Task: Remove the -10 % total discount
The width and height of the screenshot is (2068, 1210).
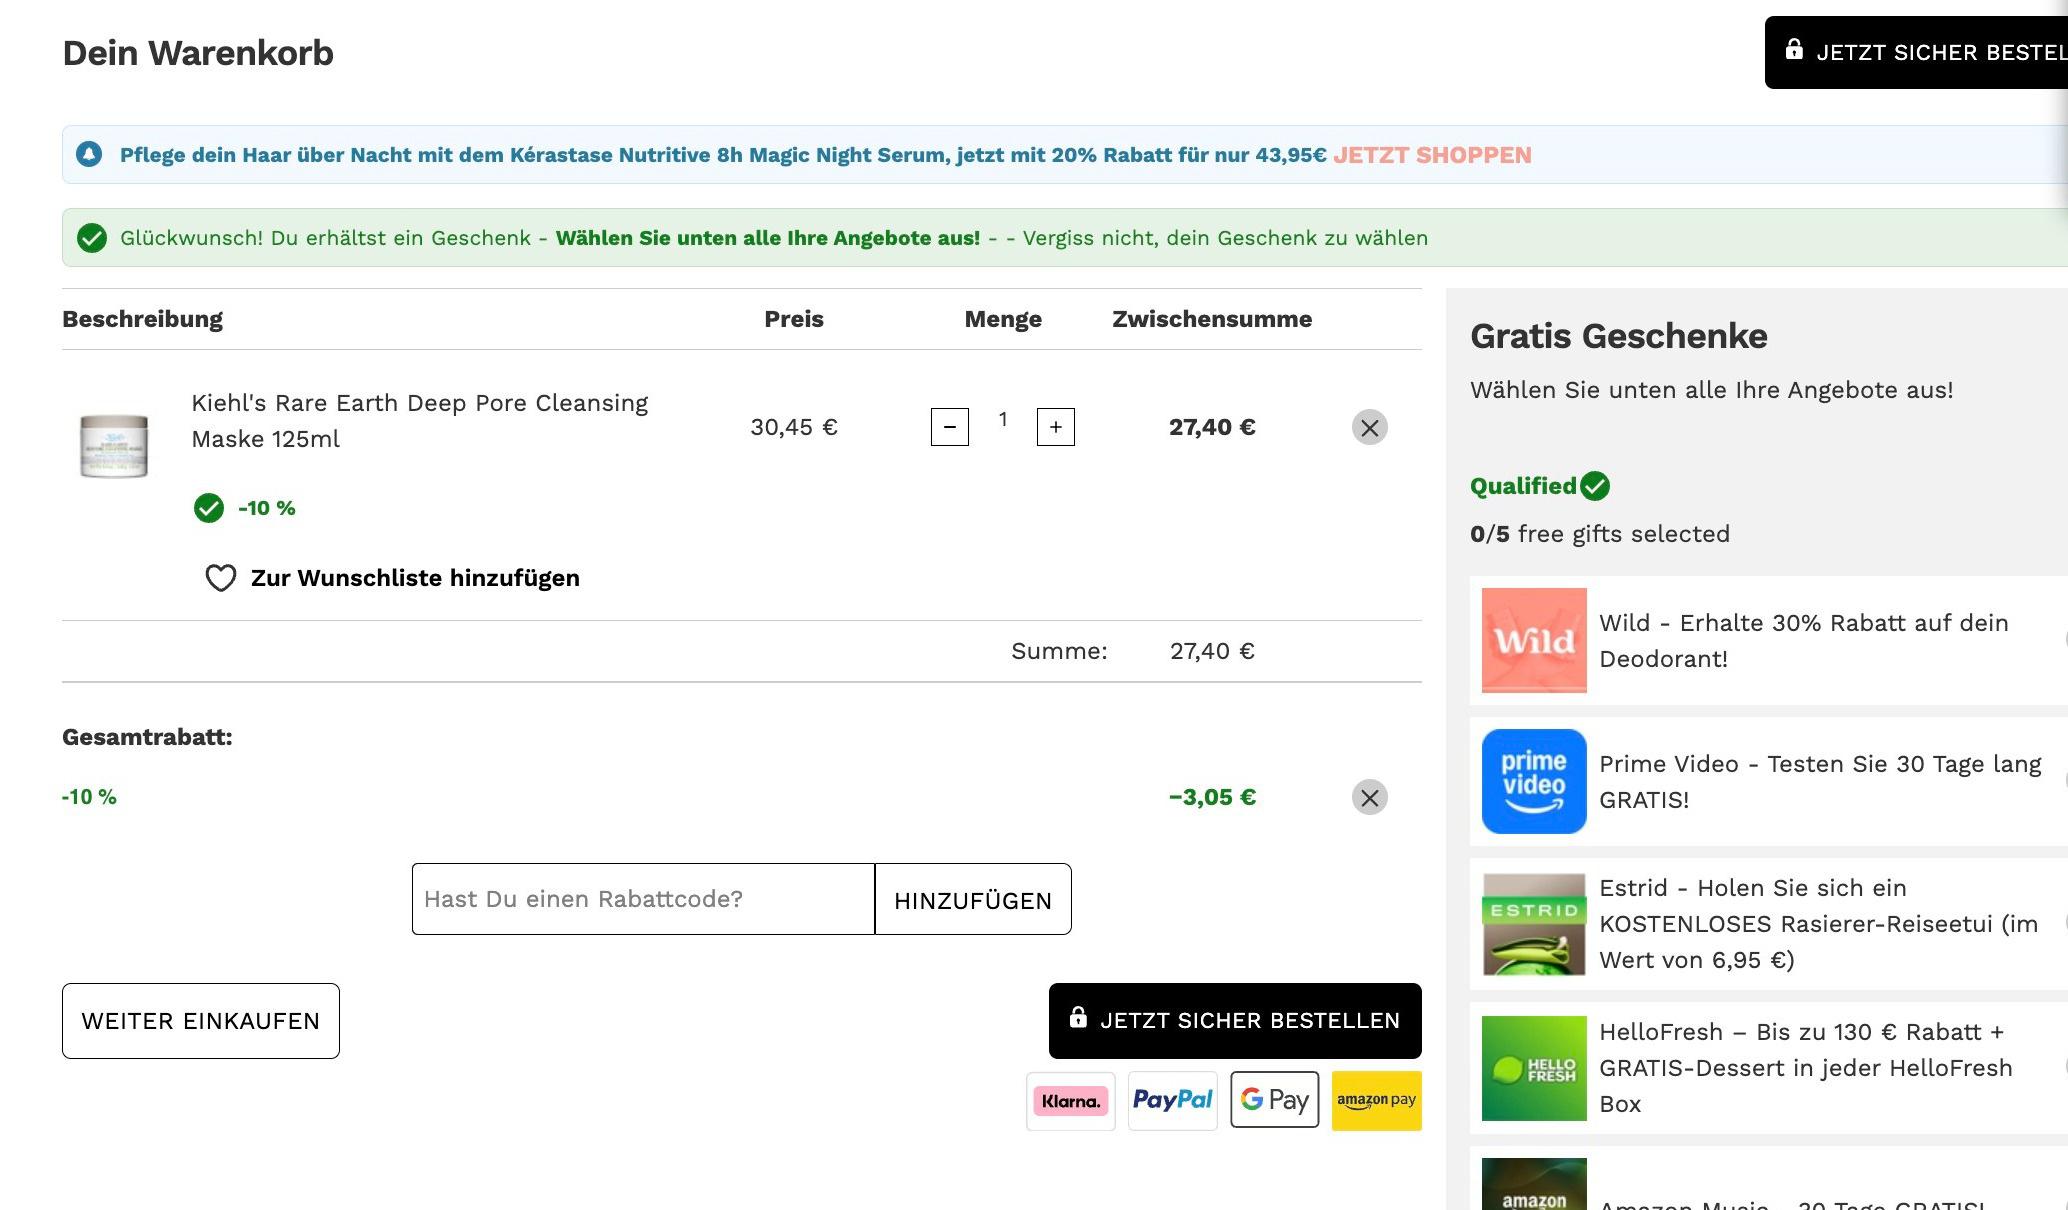Action: [x=1370, y=798]
